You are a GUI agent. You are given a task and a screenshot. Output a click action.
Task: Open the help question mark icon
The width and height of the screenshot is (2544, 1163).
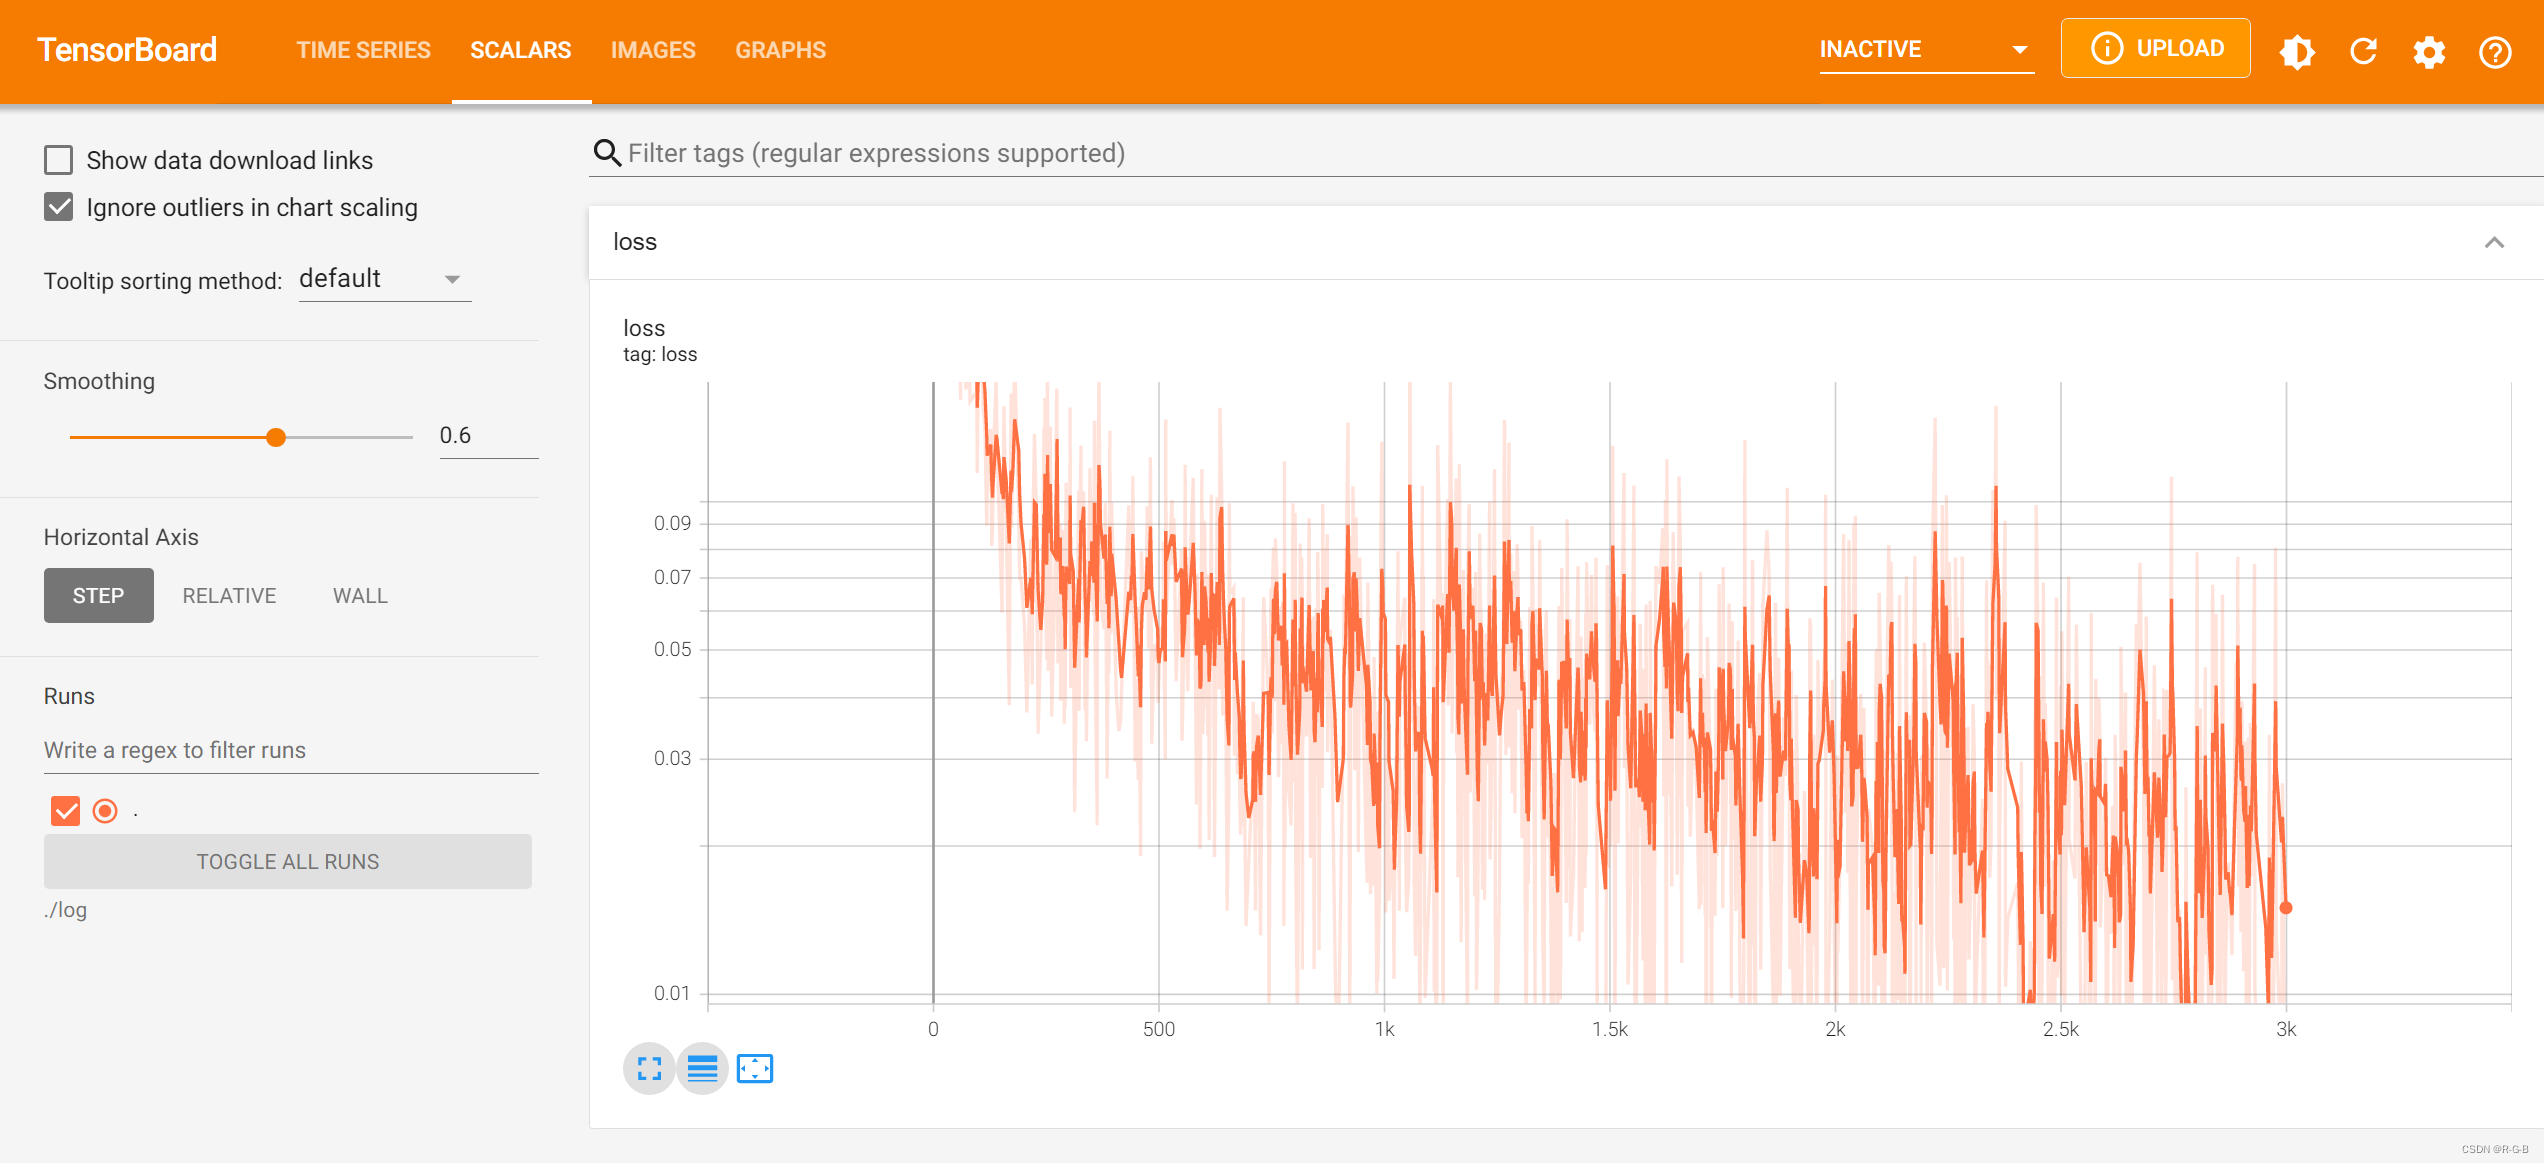point(2495,51)
